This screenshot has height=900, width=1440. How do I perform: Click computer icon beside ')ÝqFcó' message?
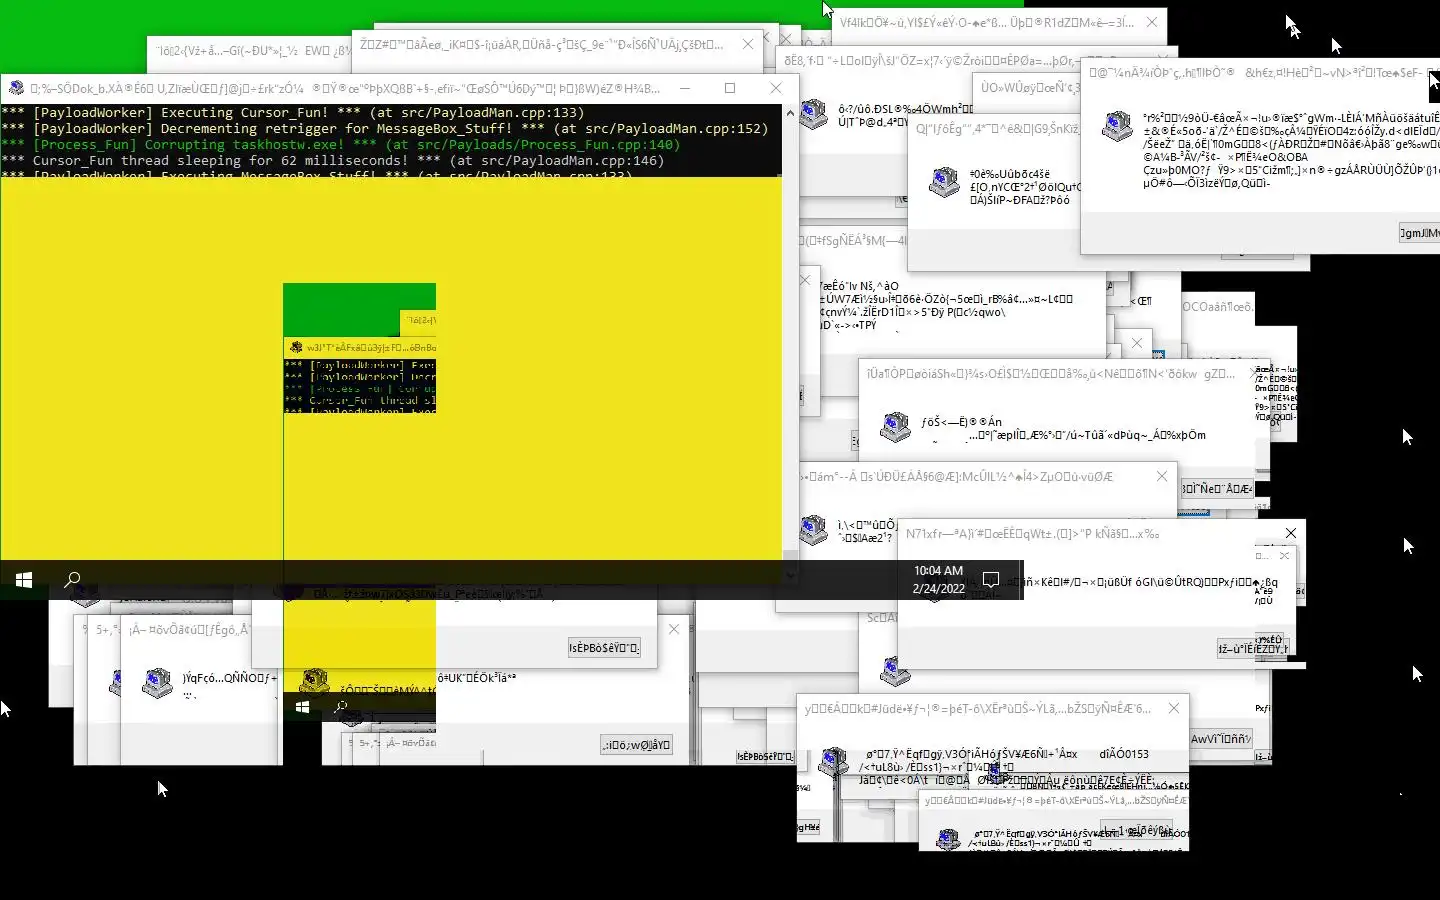[x=156, y=683]
